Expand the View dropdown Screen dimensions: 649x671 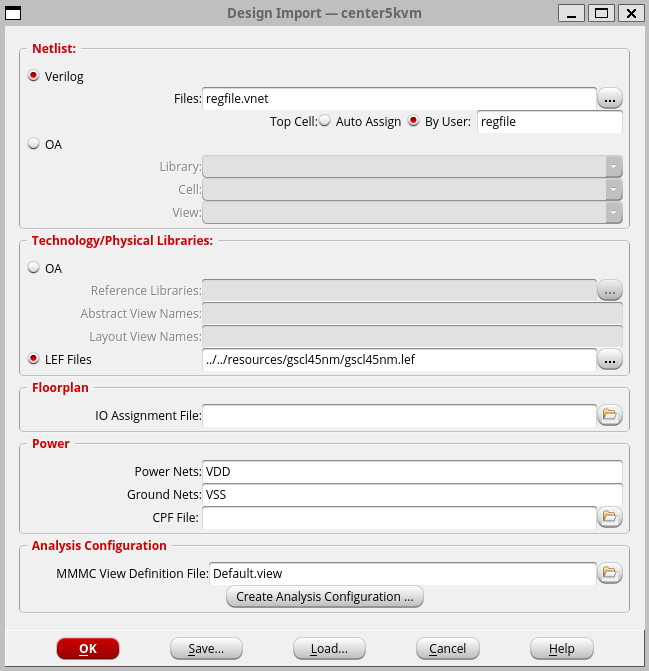614,213
